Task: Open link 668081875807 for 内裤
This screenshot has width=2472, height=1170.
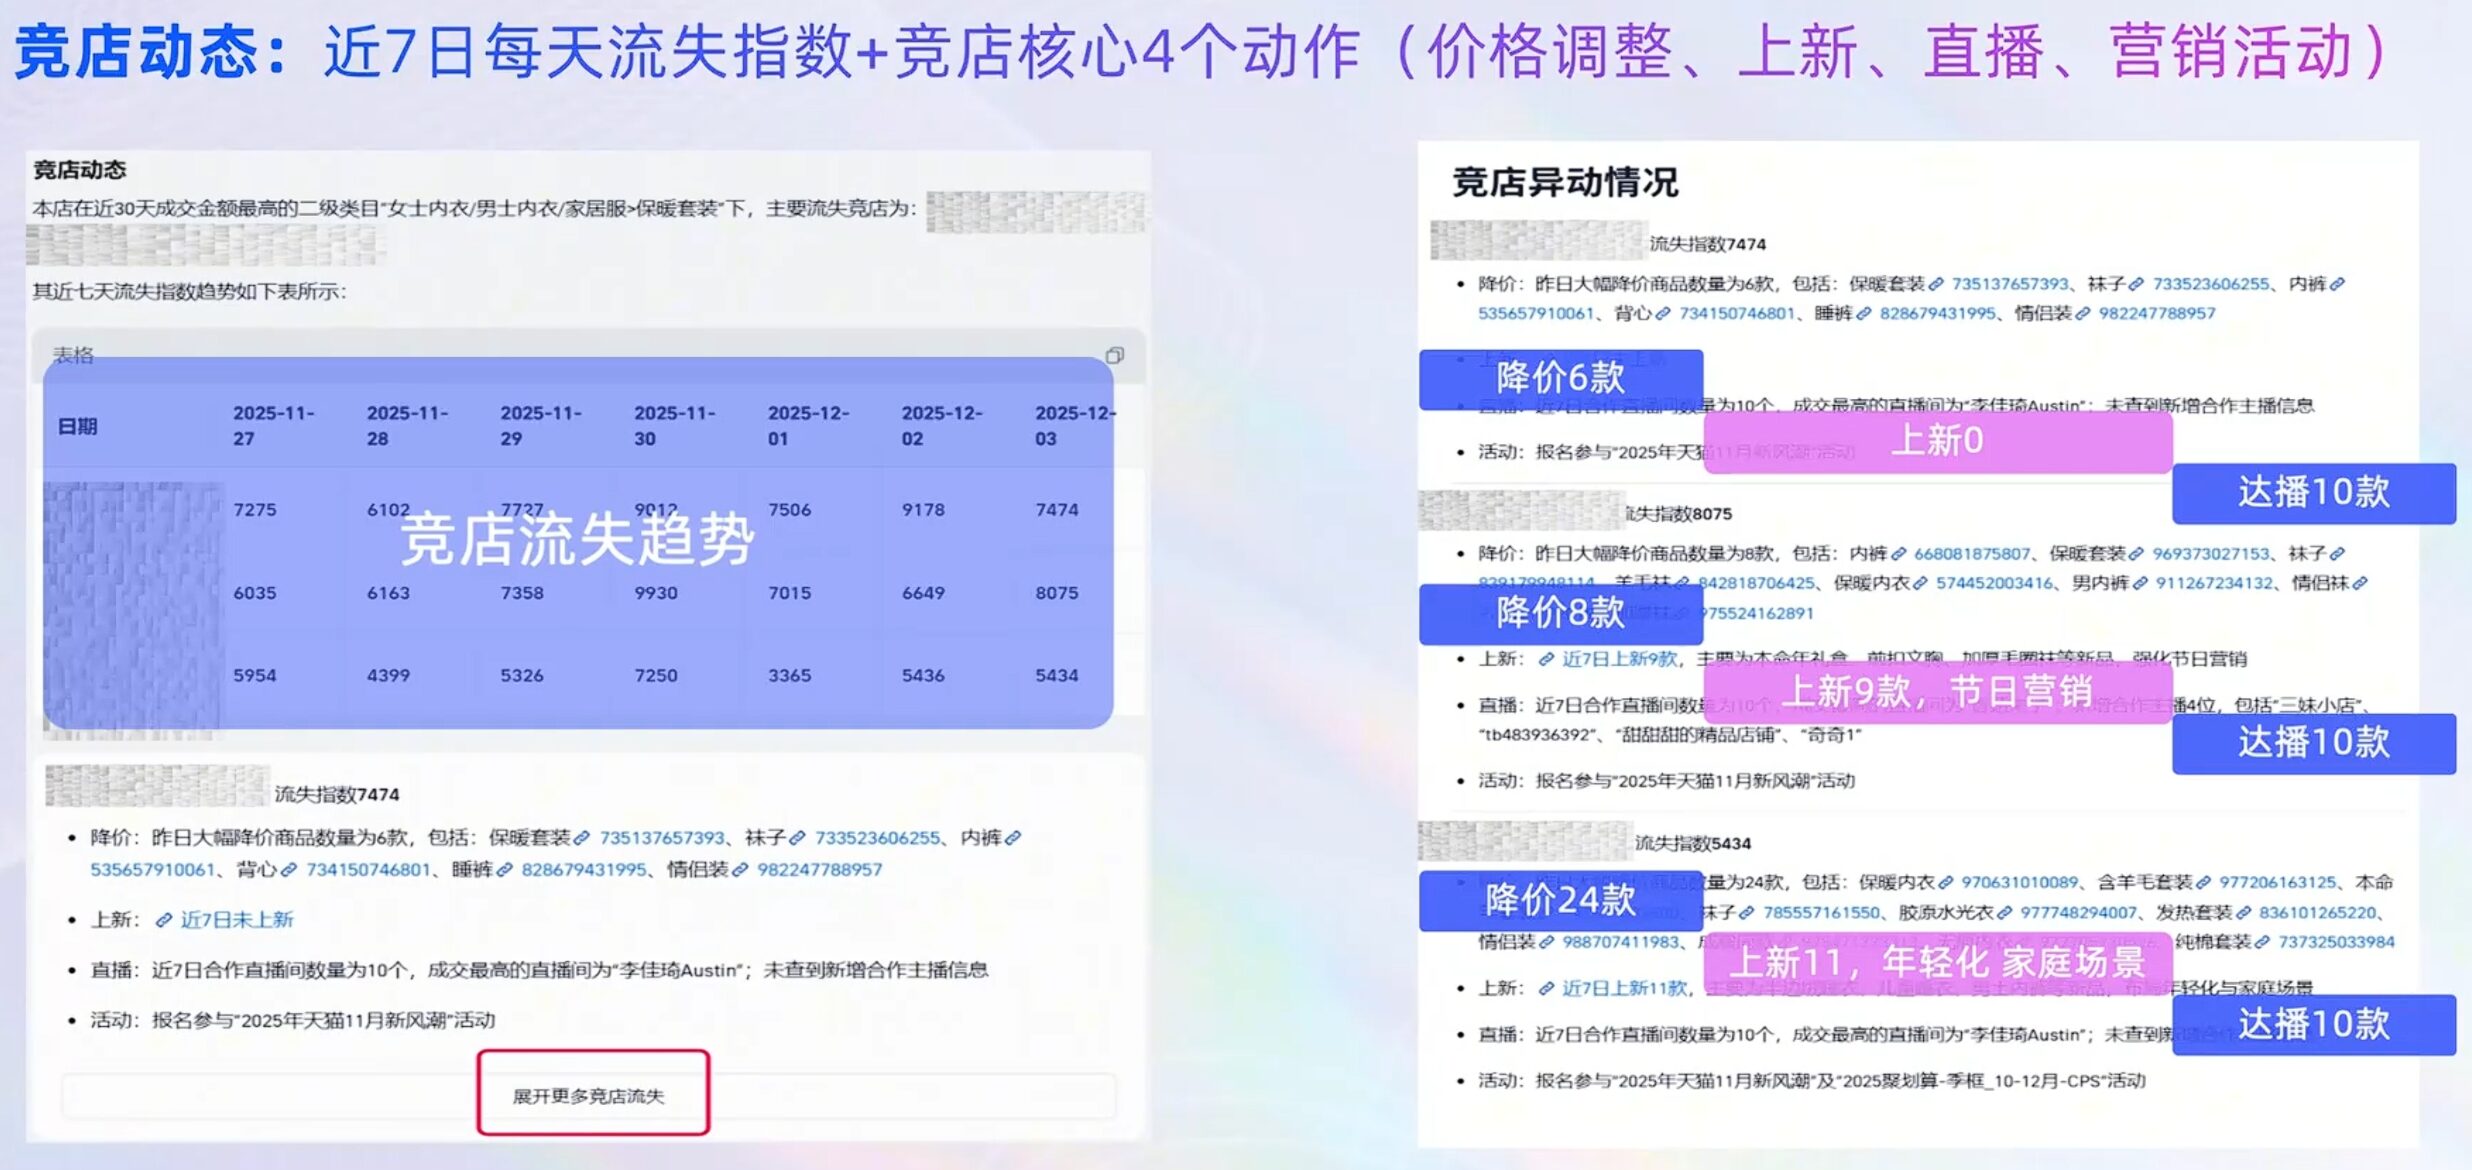Action: [1972, 554]
